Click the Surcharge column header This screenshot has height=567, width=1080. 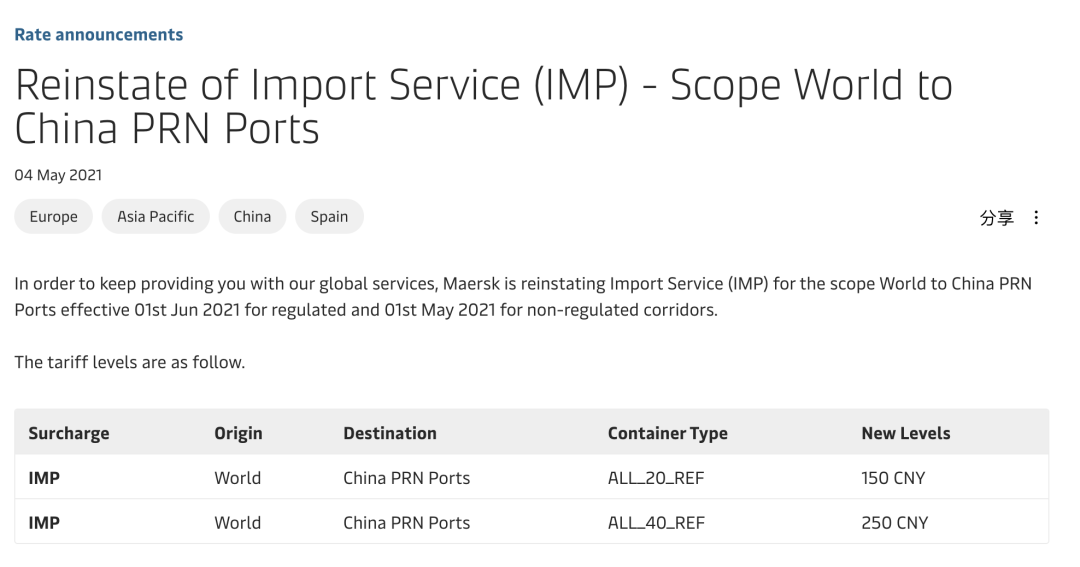[x=69, y=433]
